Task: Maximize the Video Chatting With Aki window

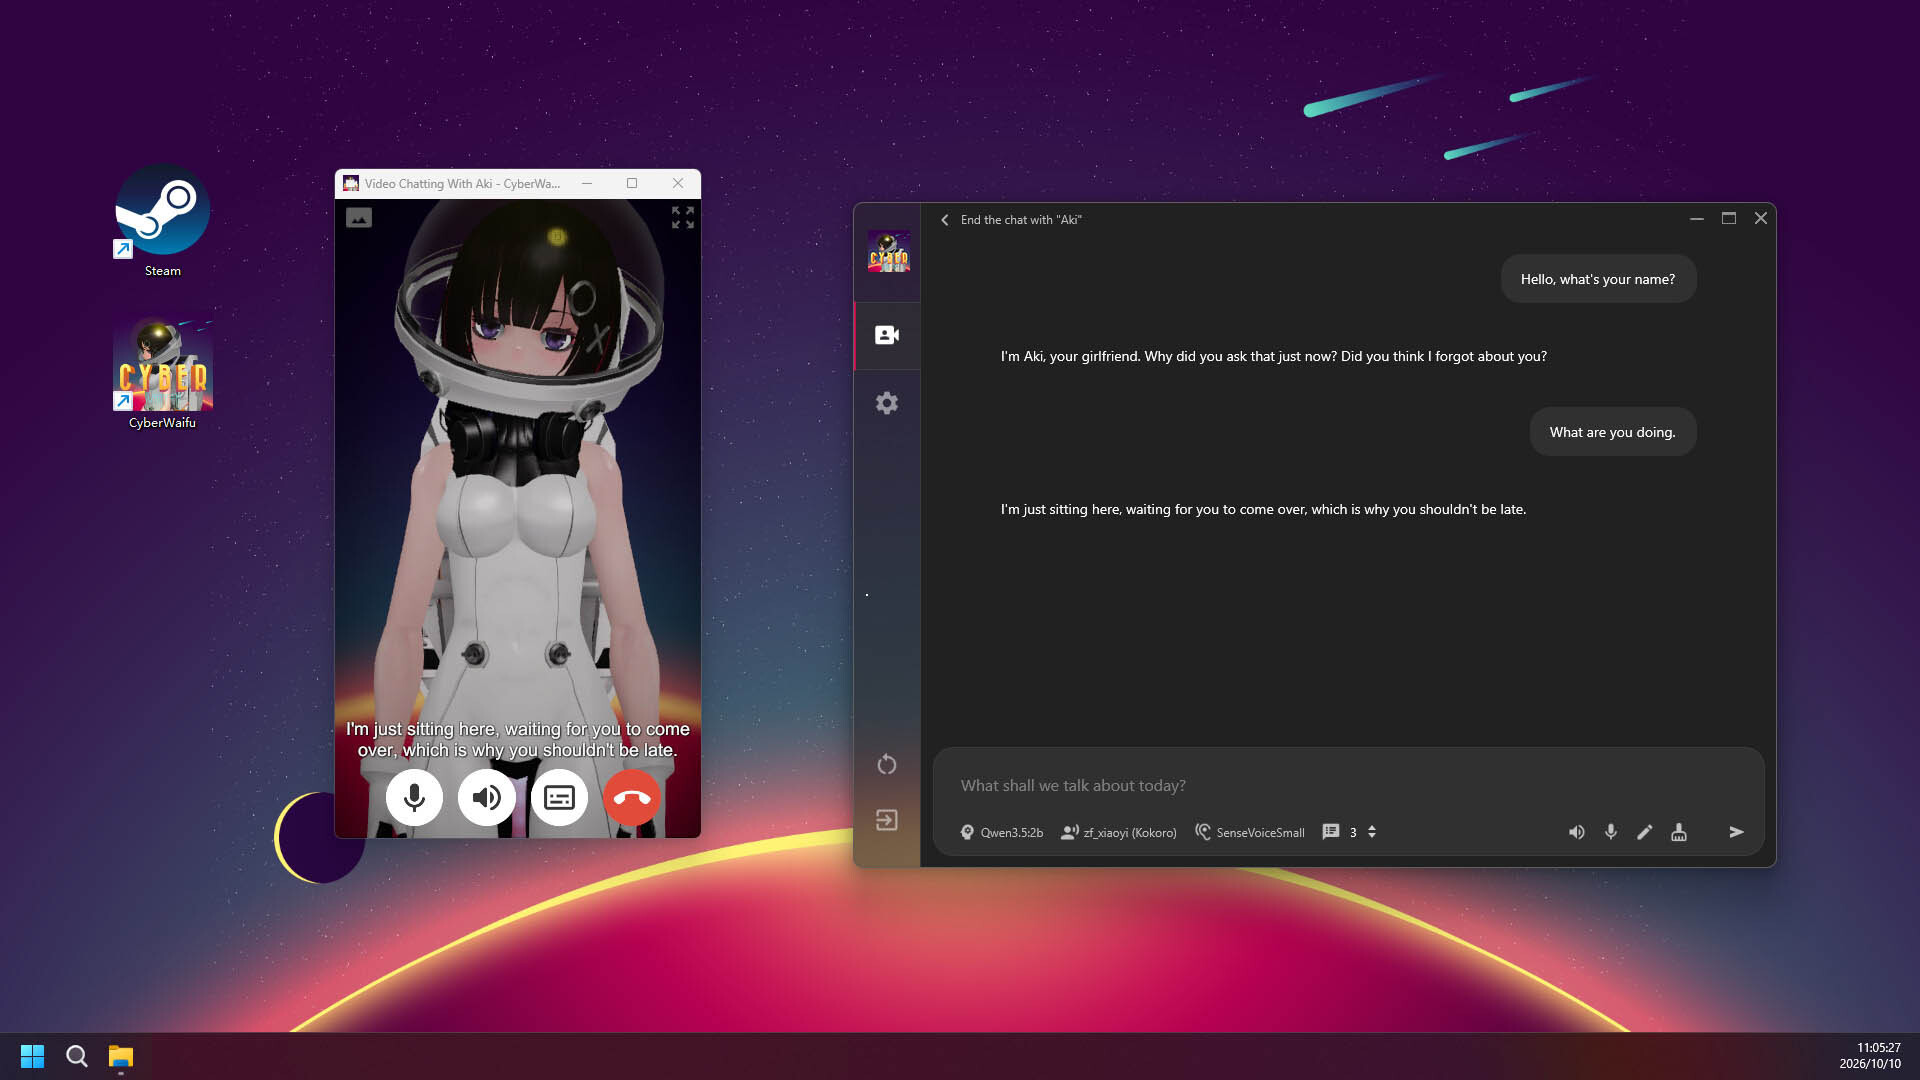Action: click(632, 183)
